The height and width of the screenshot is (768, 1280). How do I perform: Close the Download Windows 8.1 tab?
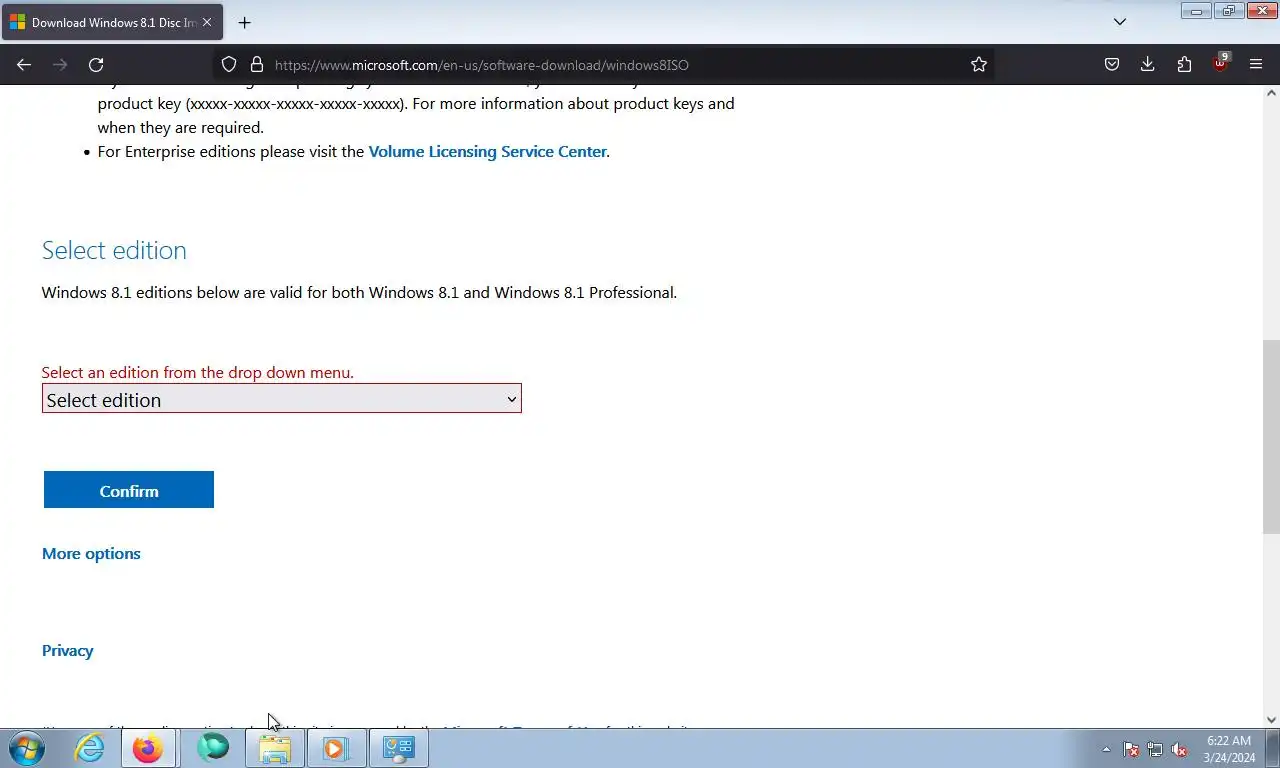(207, 22)
